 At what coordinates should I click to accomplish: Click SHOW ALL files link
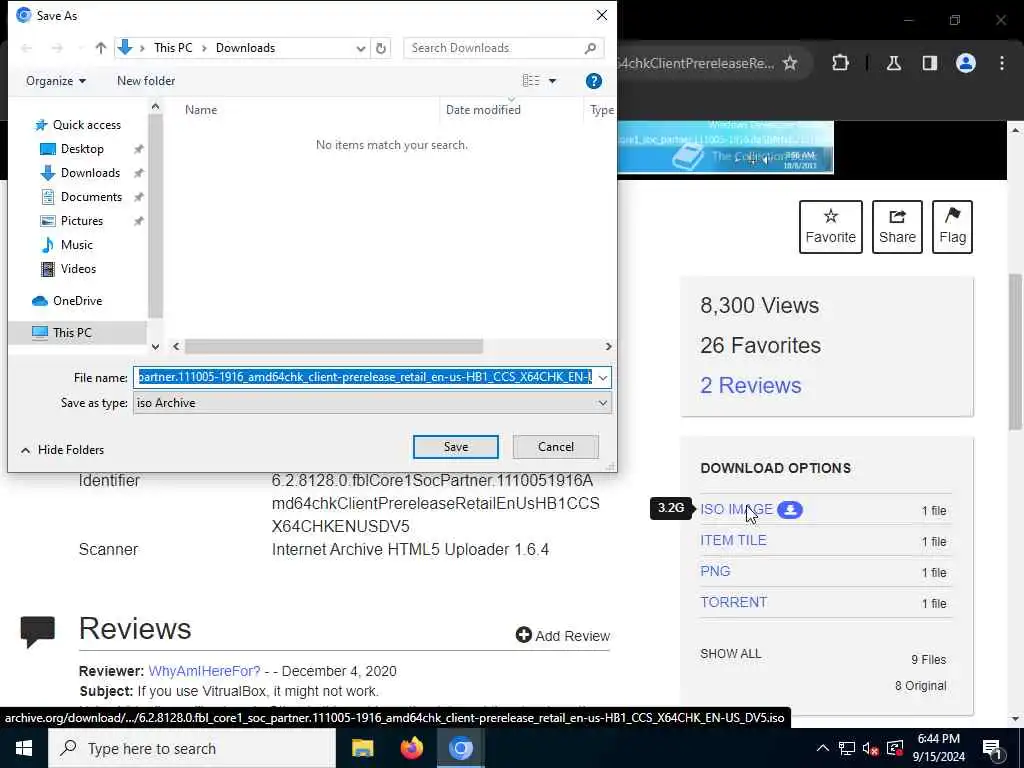click(731, 654)
